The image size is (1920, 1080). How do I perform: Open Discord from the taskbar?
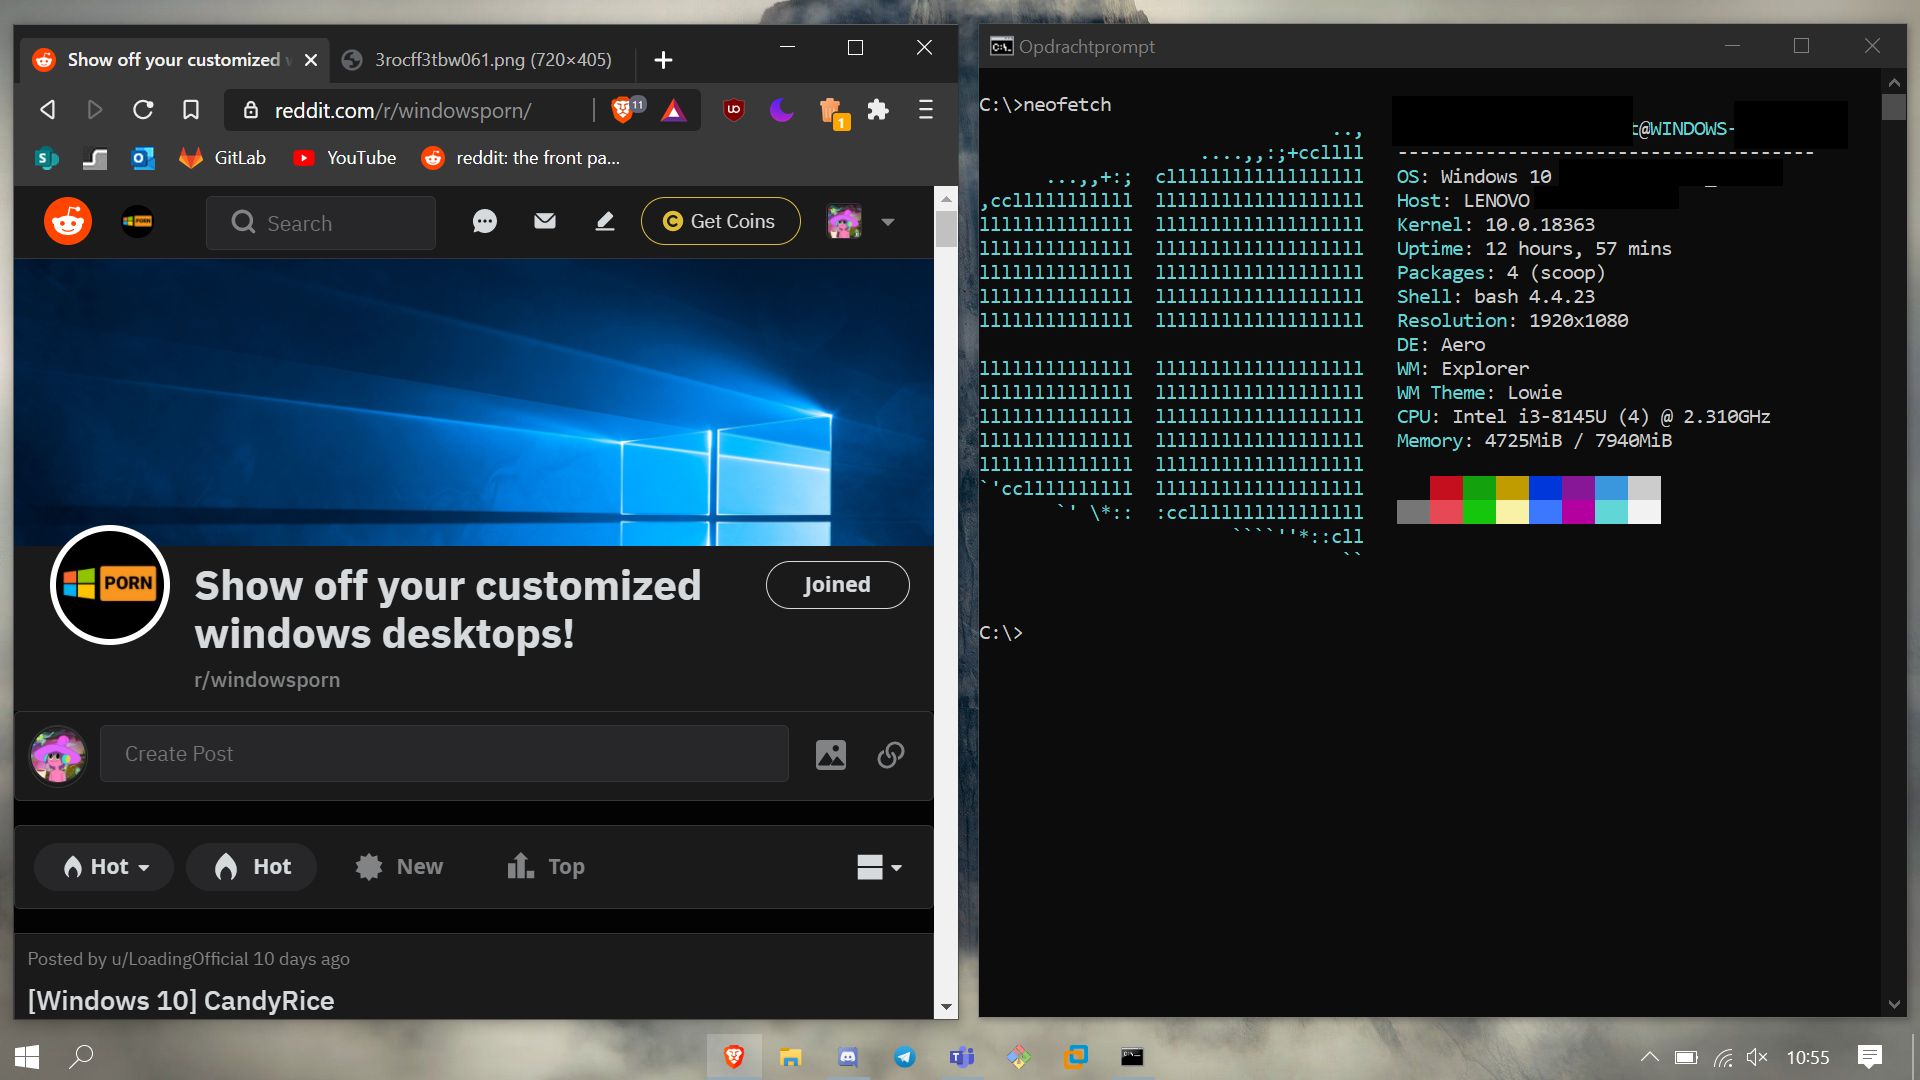click(x=847, y=1057)
